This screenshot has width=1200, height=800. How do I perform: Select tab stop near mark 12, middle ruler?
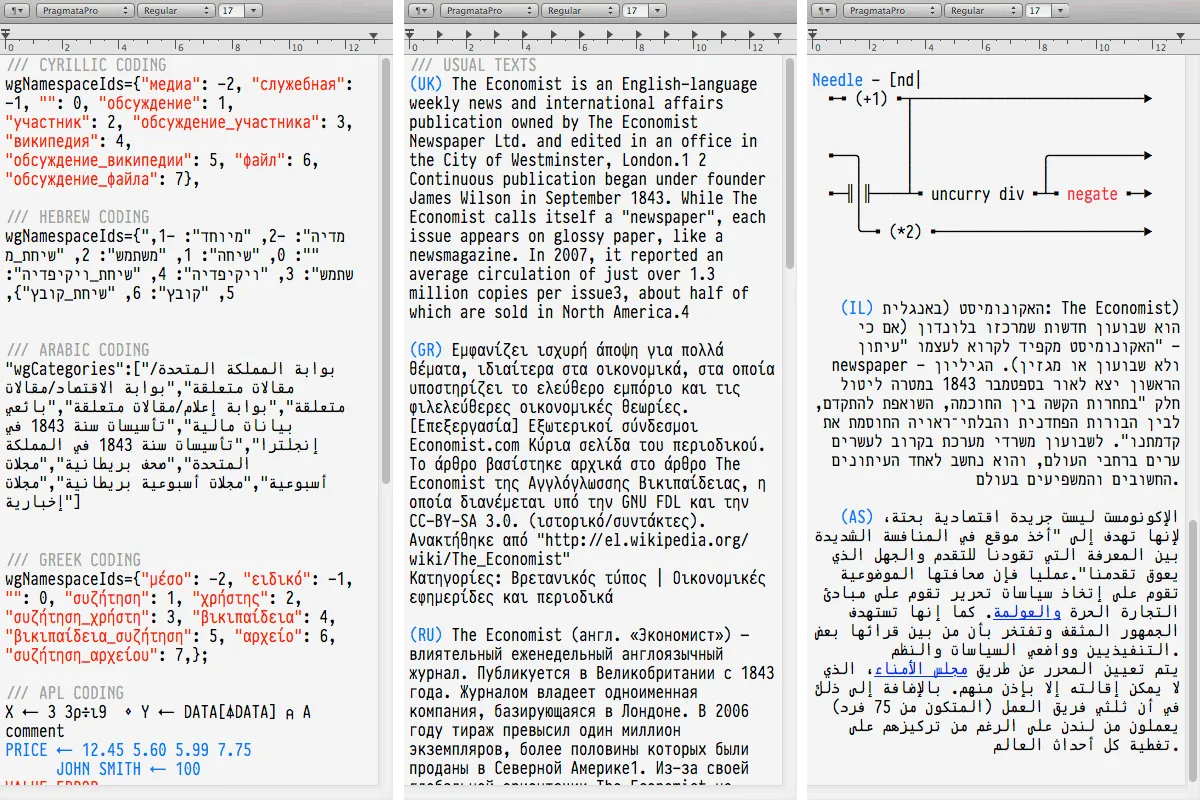click(x=752, y=35)
